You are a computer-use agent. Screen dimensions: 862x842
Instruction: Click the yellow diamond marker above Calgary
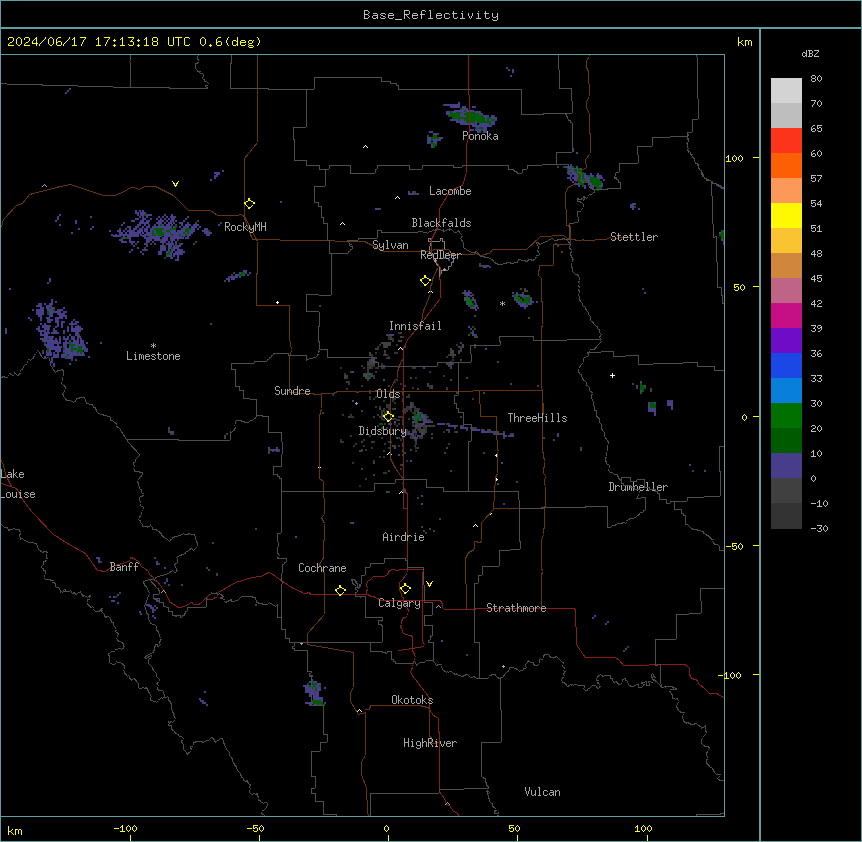click(x=405, y=589)
